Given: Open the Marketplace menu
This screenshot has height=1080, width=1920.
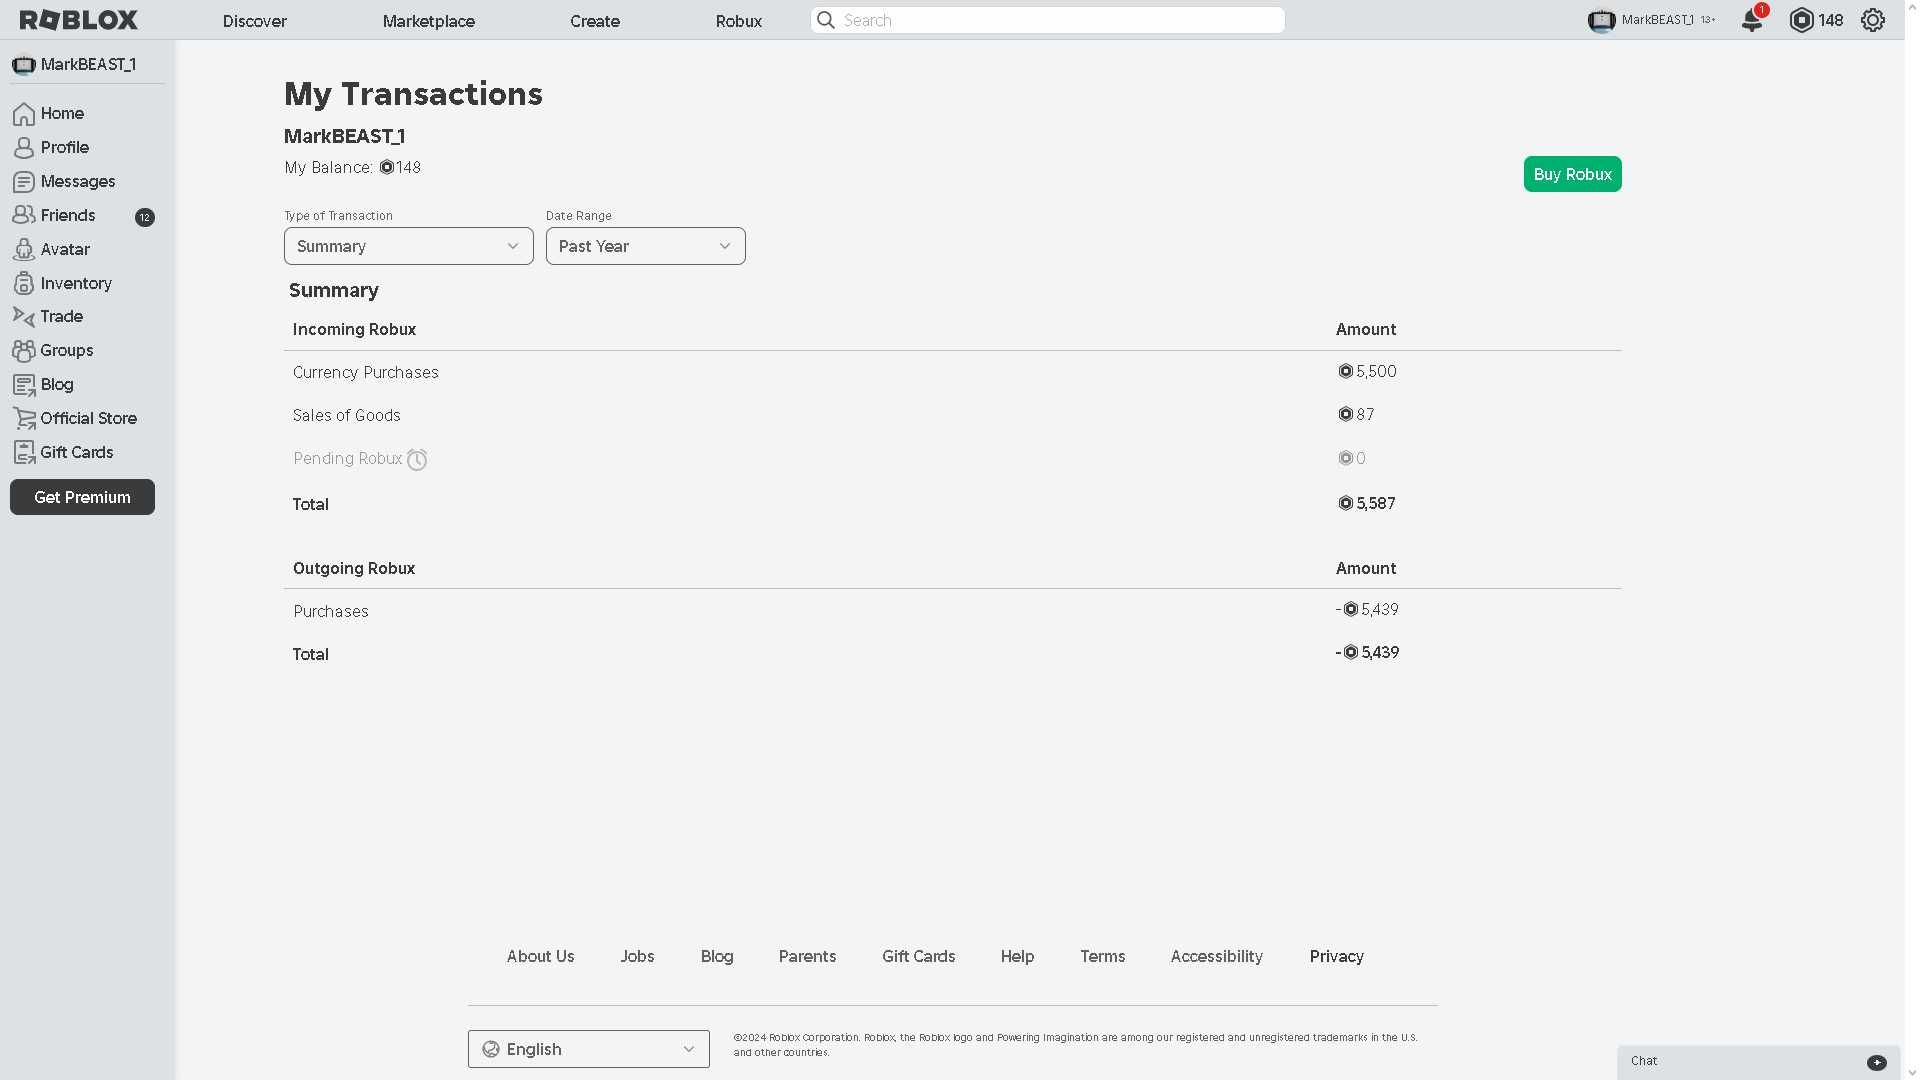Looking at the screenshot, I should click(429, 21).
